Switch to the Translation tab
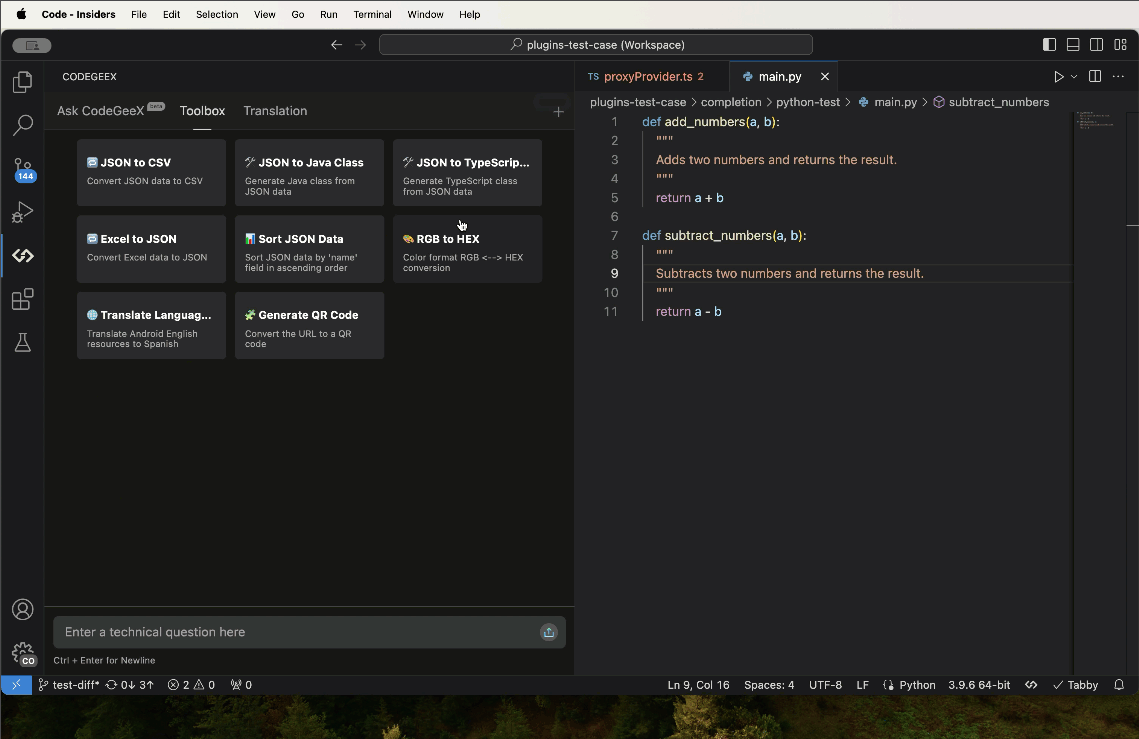This screenshot has height=739, width=1139. click(x=275, y=111)
